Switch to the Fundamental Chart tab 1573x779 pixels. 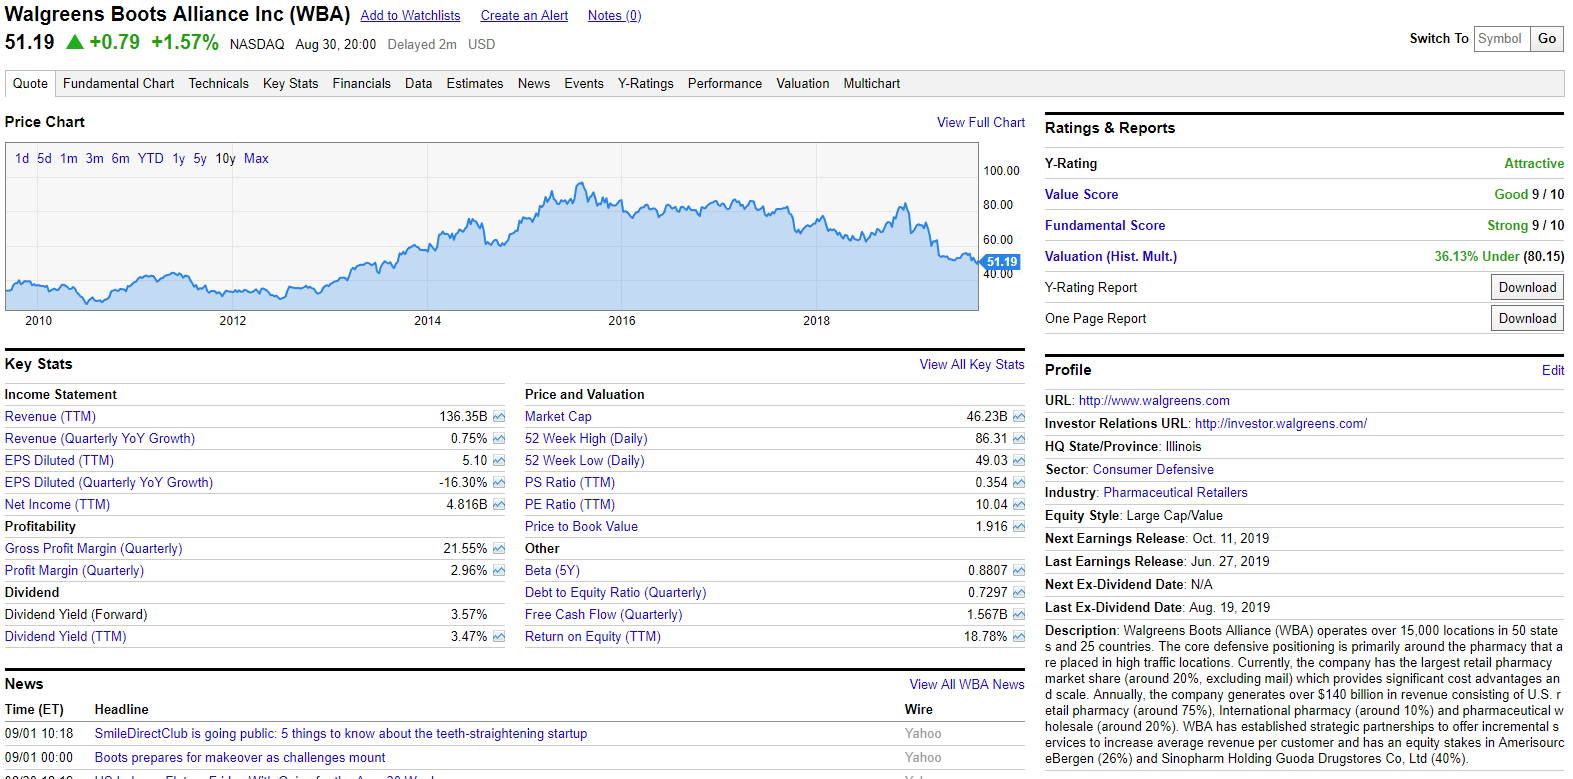118,84
